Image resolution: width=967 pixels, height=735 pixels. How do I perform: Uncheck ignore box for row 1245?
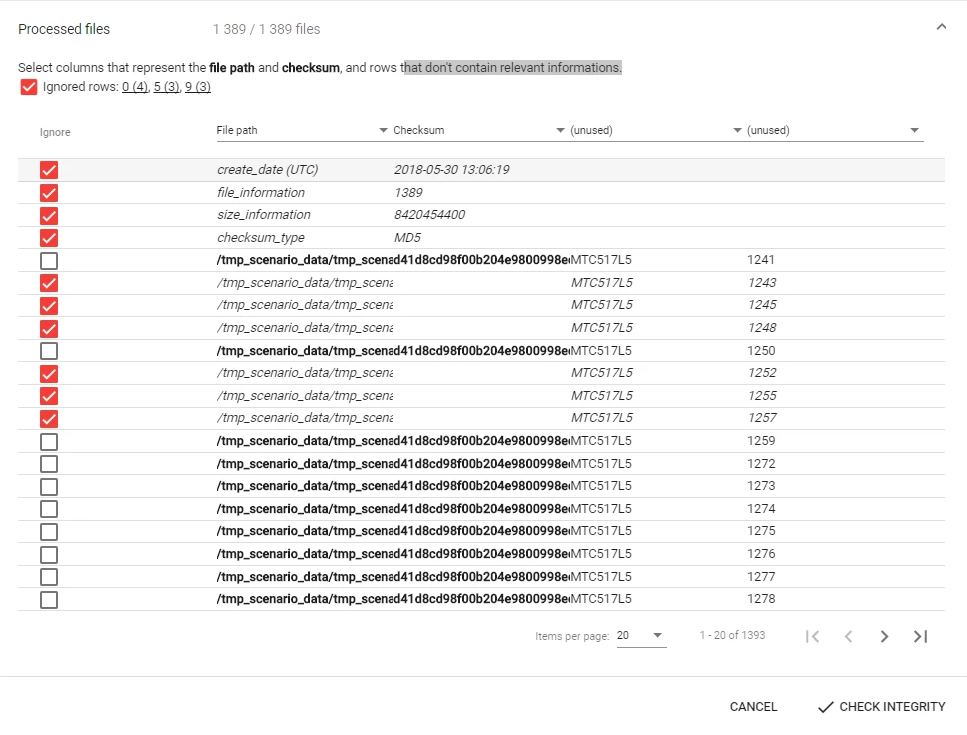[49, 306]
